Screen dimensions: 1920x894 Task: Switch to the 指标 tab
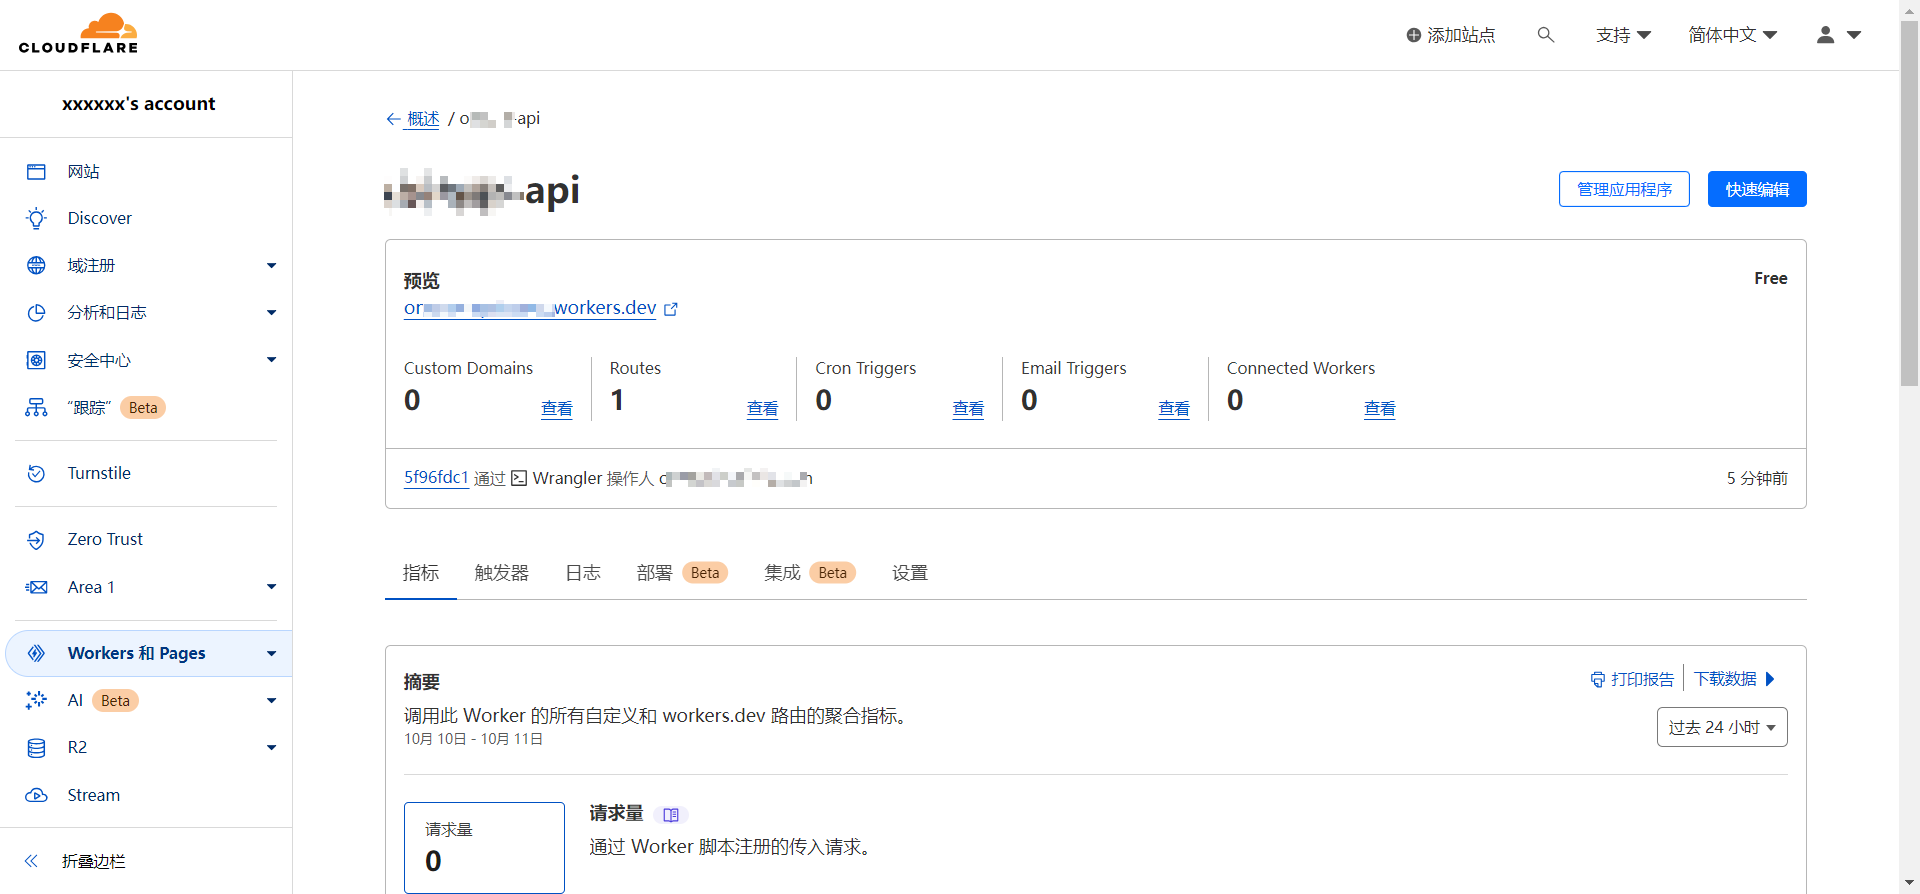click(x=421, y=573)
